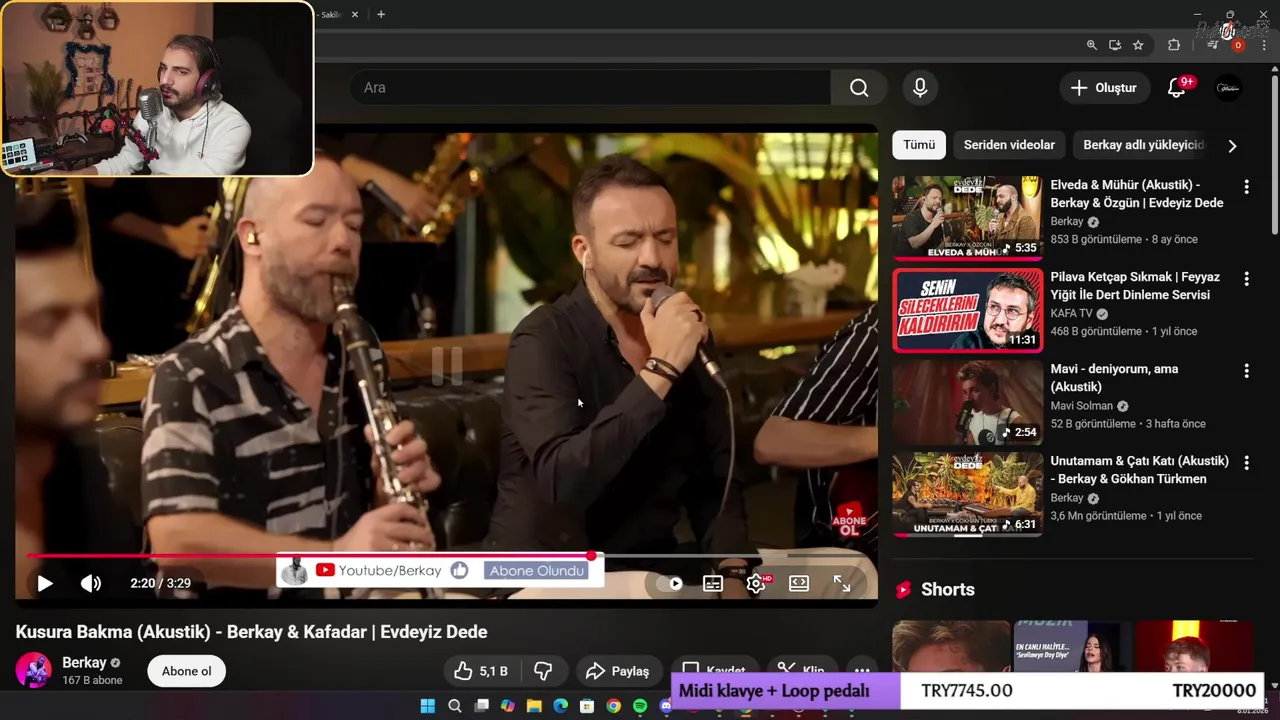
Task: Mute the video volume speaker icon
Action: [x=91, y=583]
